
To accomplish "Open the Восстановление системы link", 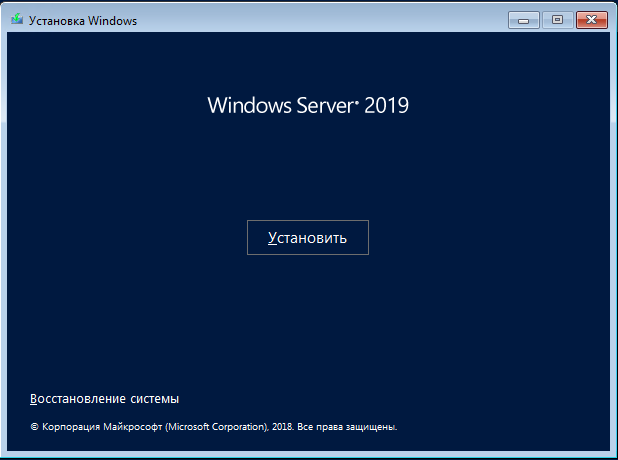I will [x=104, y=399].
